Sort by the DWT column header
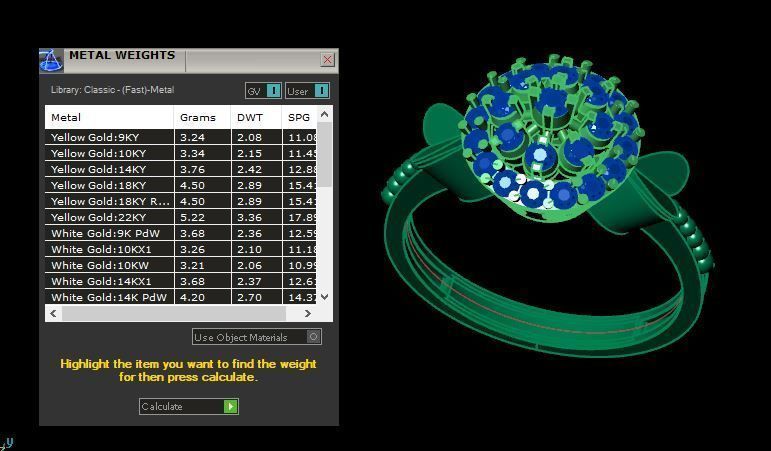Viewport: 771px width, 451px height. pyautogui.click(x=256, y=118)
